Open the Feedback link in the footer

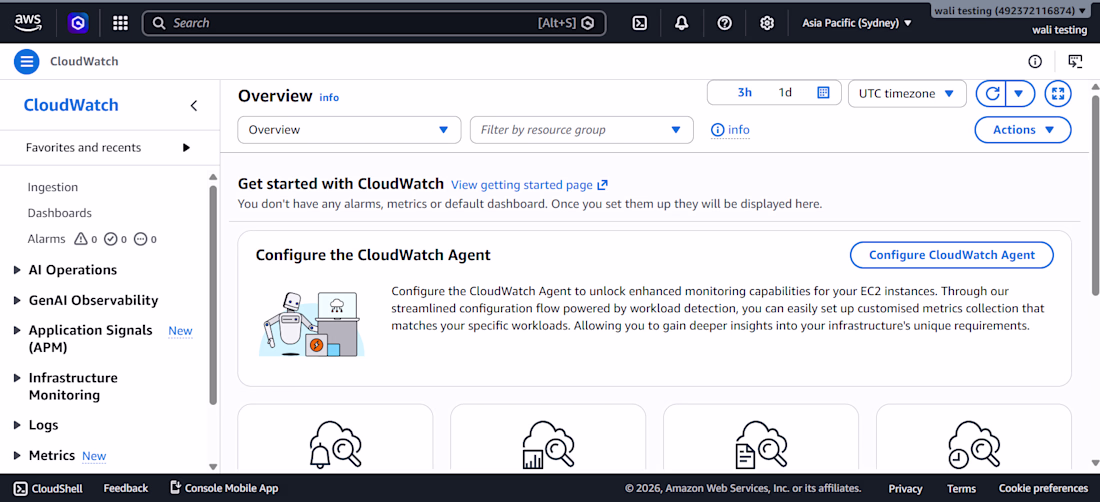(126, 488)
